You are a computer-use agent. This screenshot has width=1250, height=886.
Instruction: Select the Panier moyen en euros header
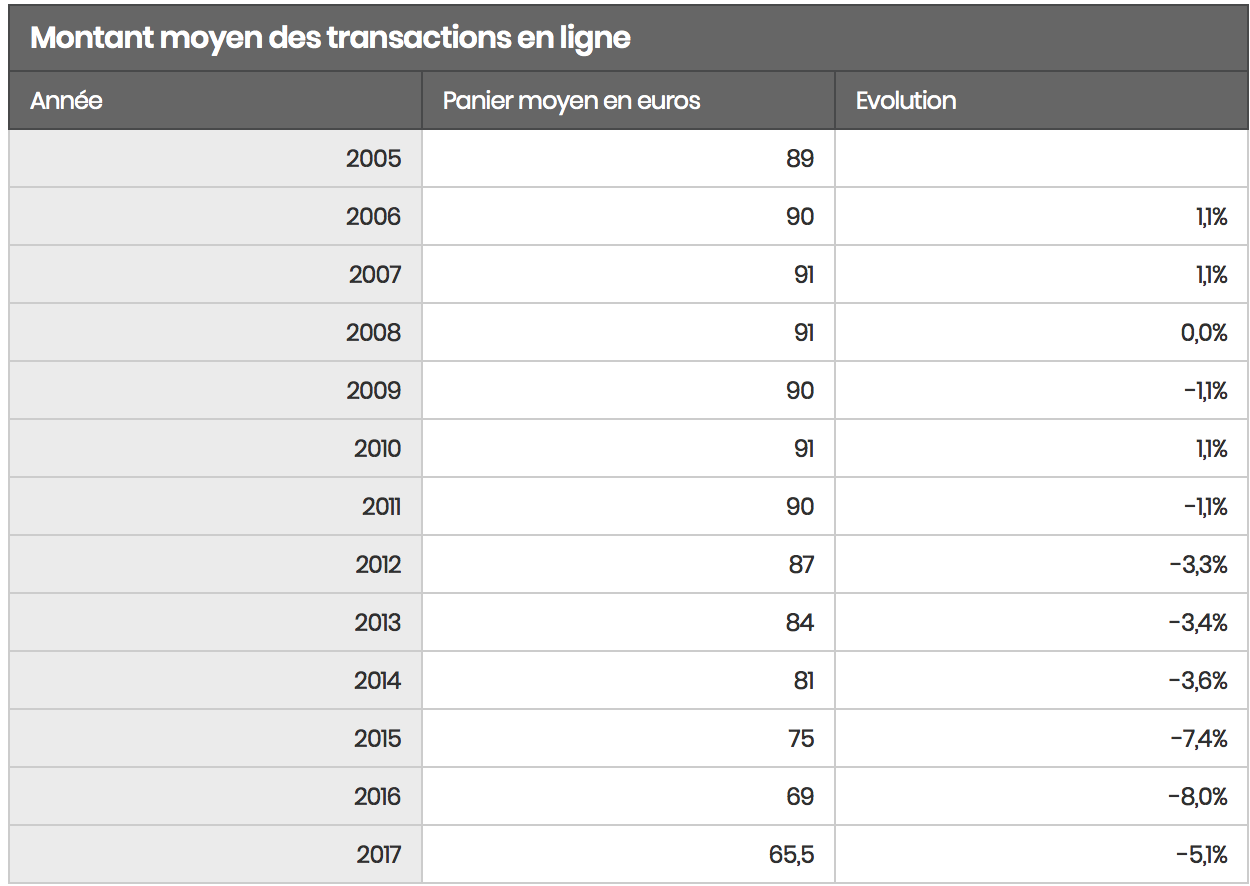coord(628,100)
